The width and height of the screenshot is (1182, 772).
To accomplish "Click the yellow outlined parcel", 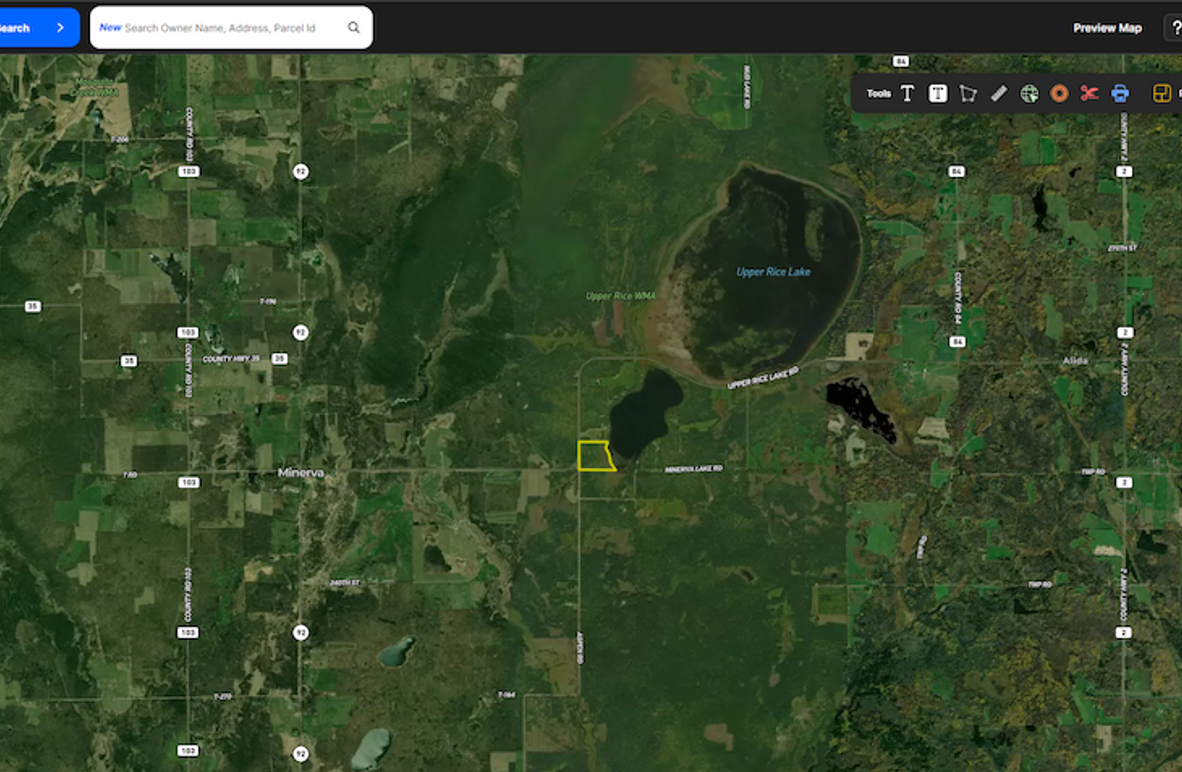I will (x=594, y=456).
